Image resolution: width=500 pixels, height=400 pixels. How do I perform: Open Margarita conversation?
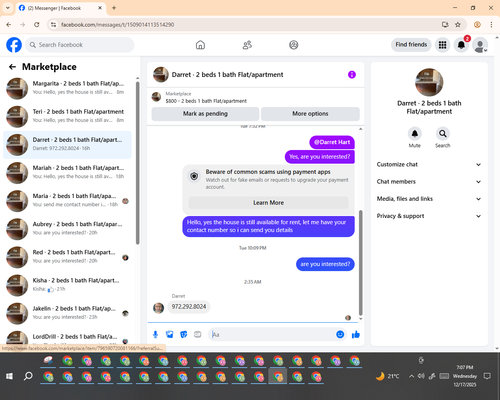point(67,88)
